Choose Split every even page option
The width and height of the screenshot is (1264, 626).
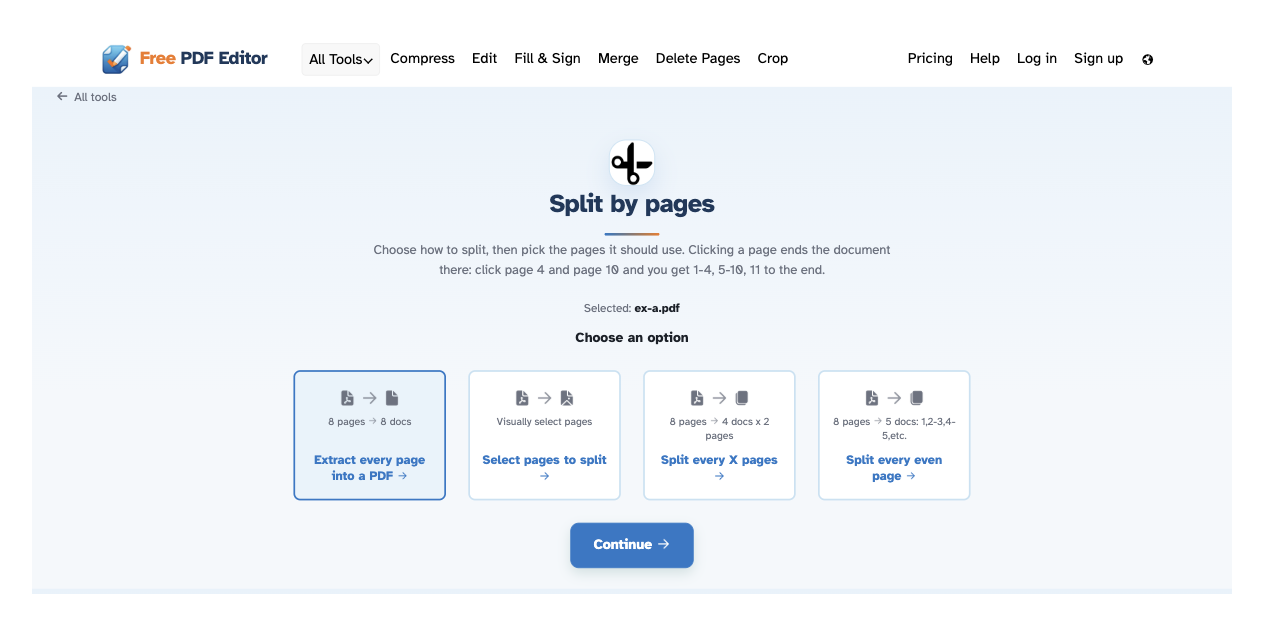[894, 435]
